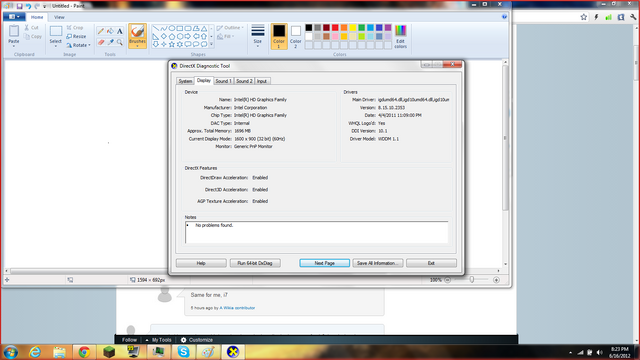Screen dimensions: 640x360
Task: Select the Pencil tool in Paint
Action: [101, 31]
